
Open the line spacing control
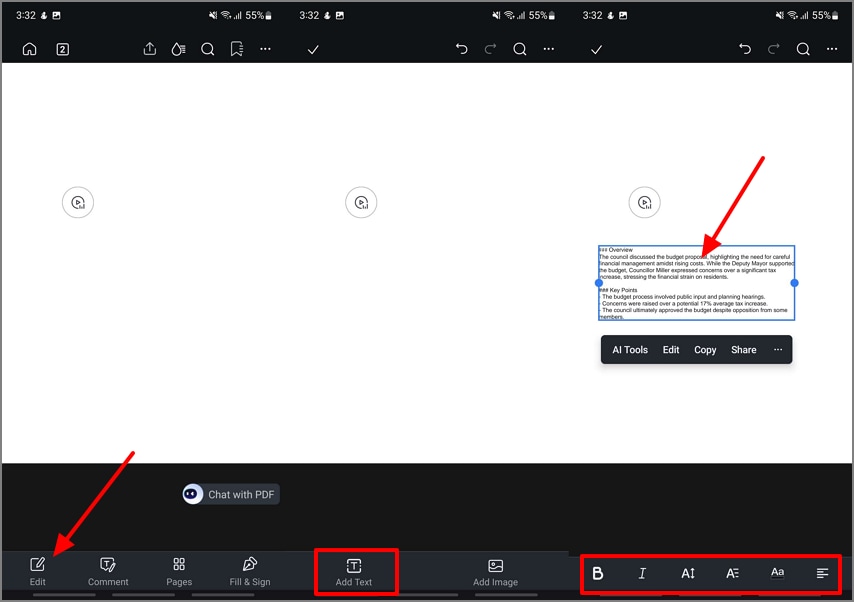733,573
